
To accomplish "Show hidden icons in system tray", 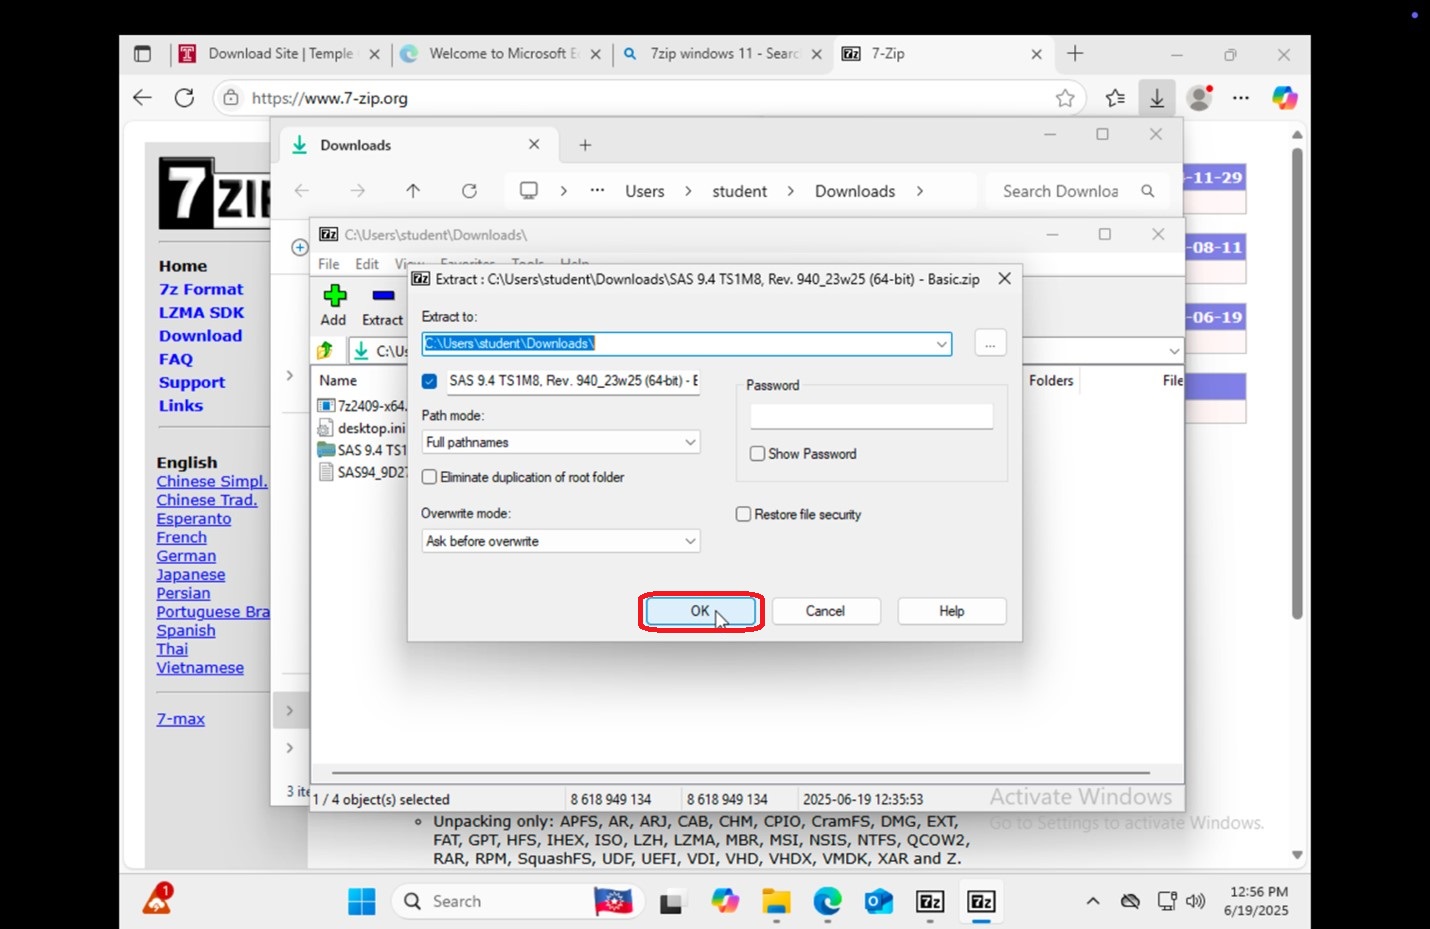I will click(1093, 901).
